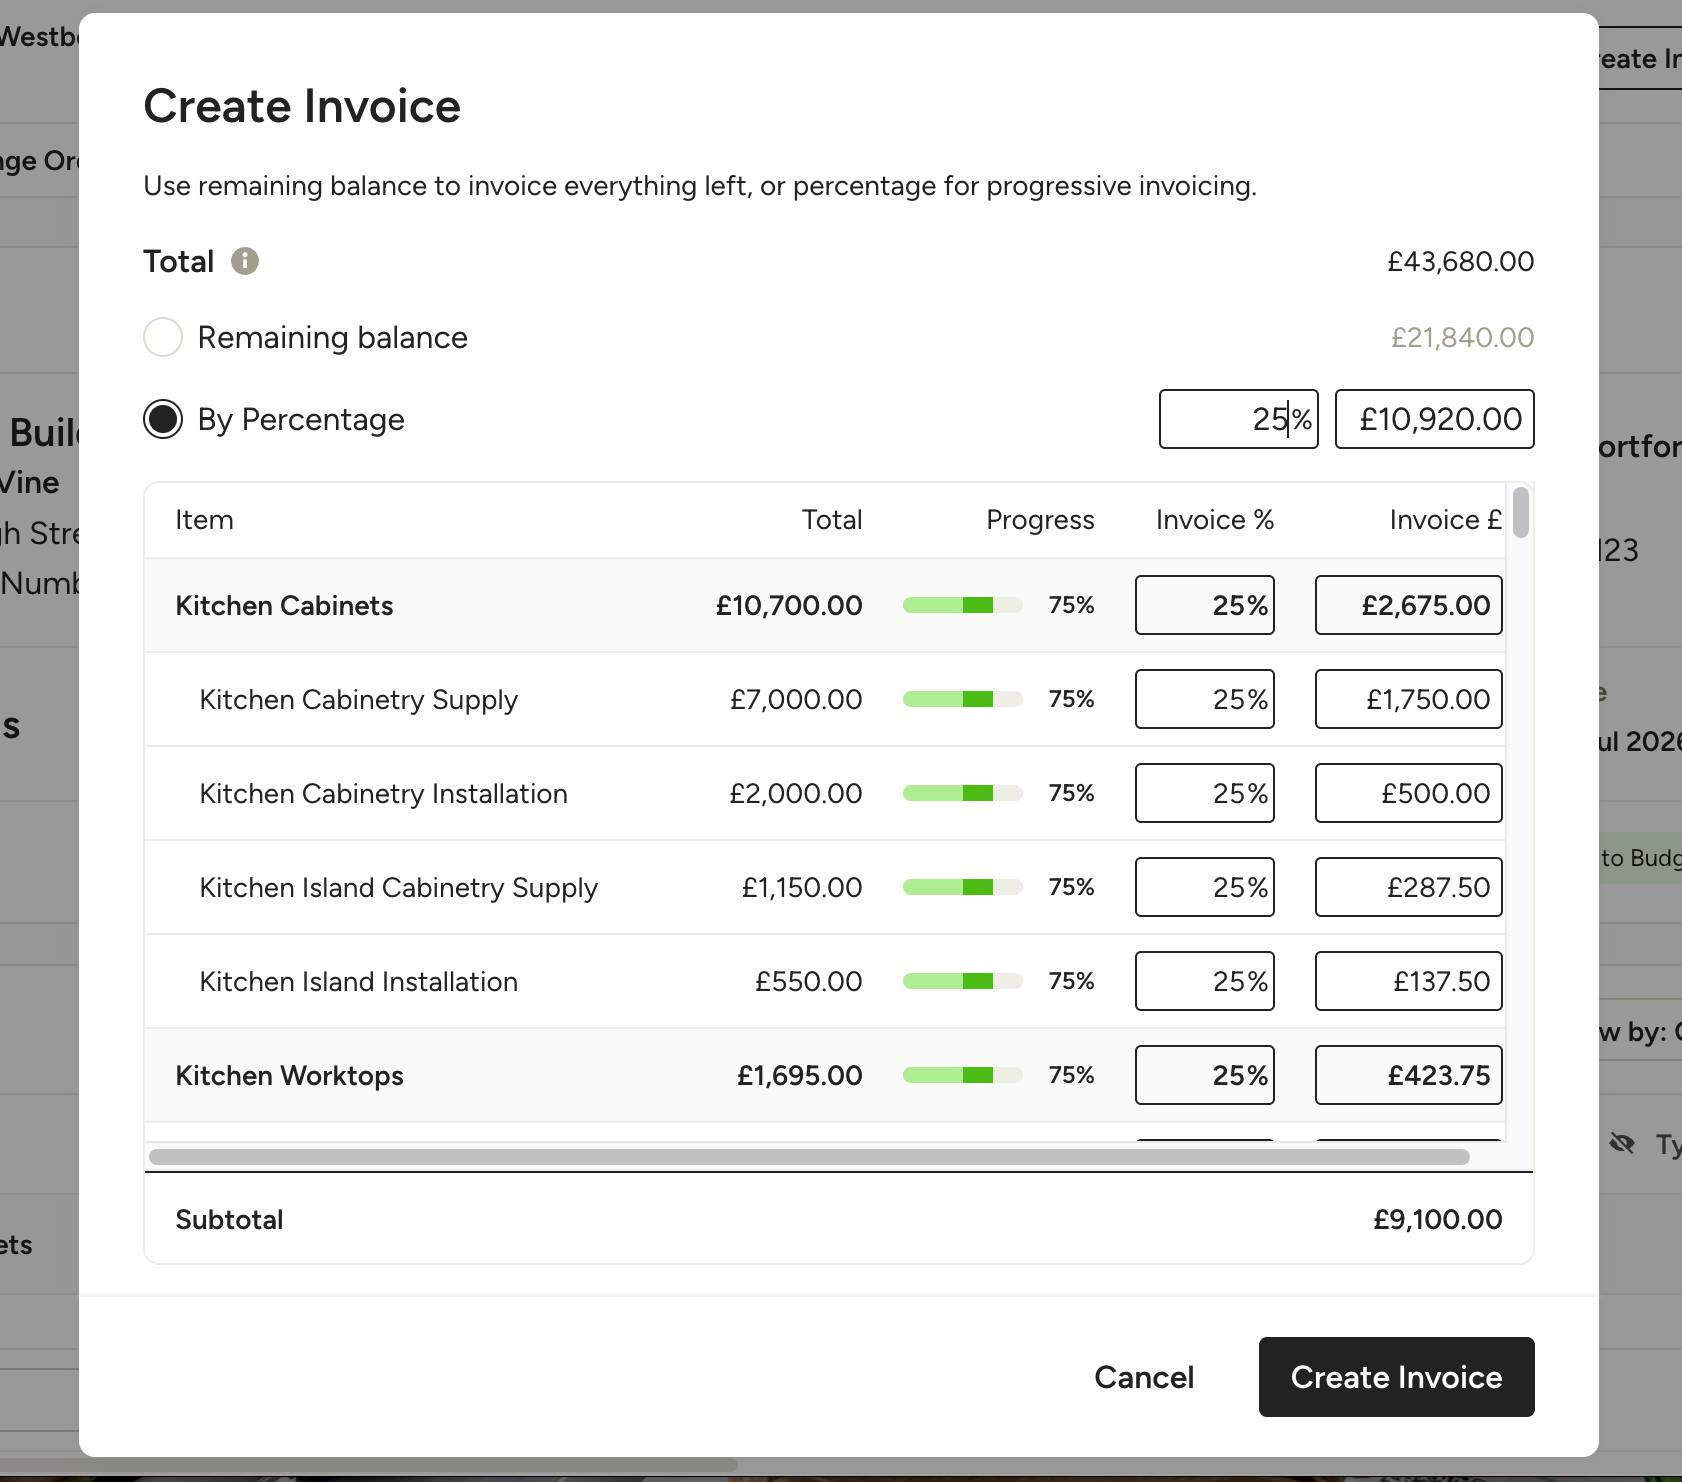Select the By Percentage radio option
The height and width of the screenshot is (1482, 1682).
[163, 419]
